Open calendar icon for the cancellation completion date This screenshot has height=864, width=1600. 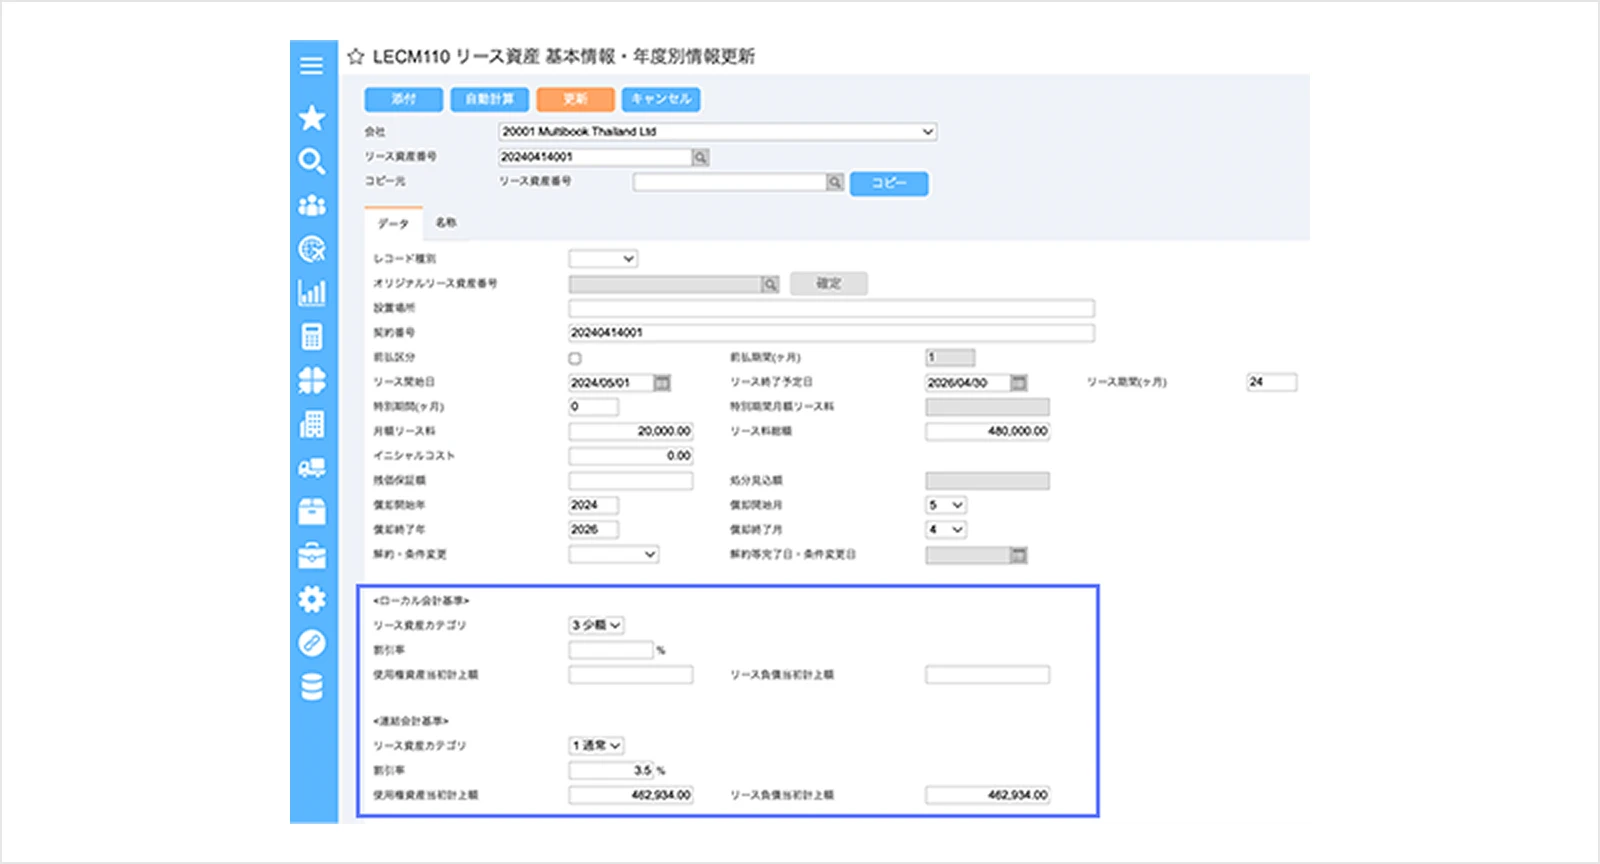point(1018,555)
